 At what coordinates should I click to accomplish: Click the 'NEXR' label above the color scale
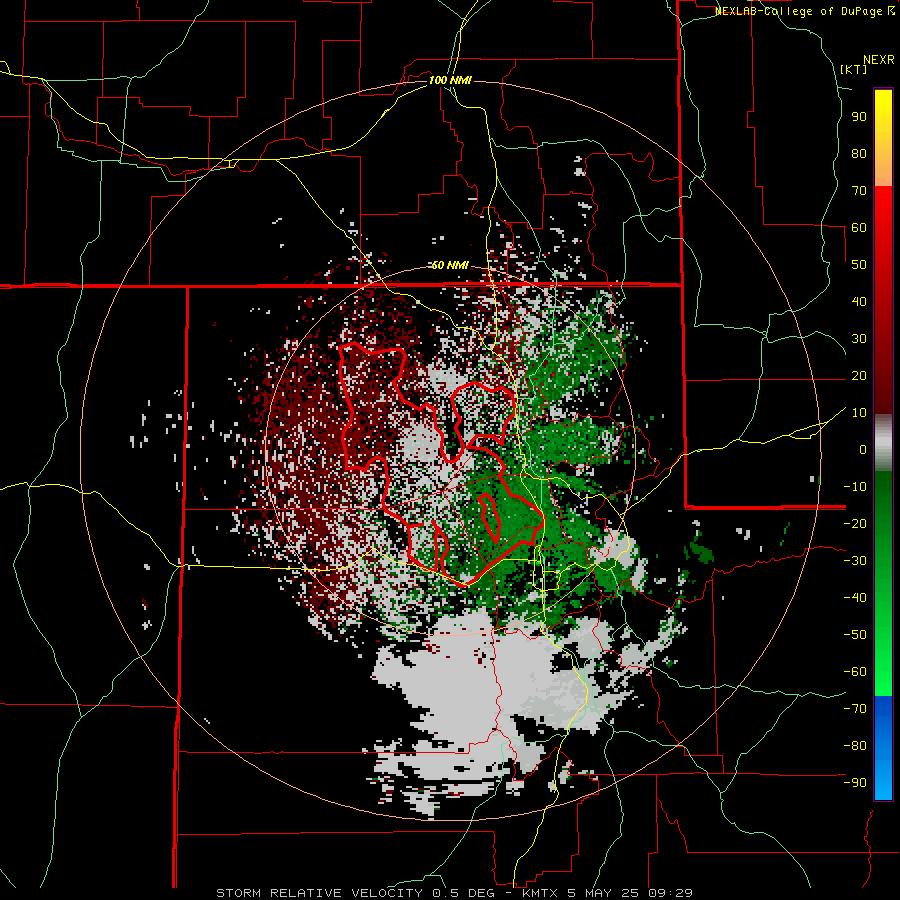879,60
